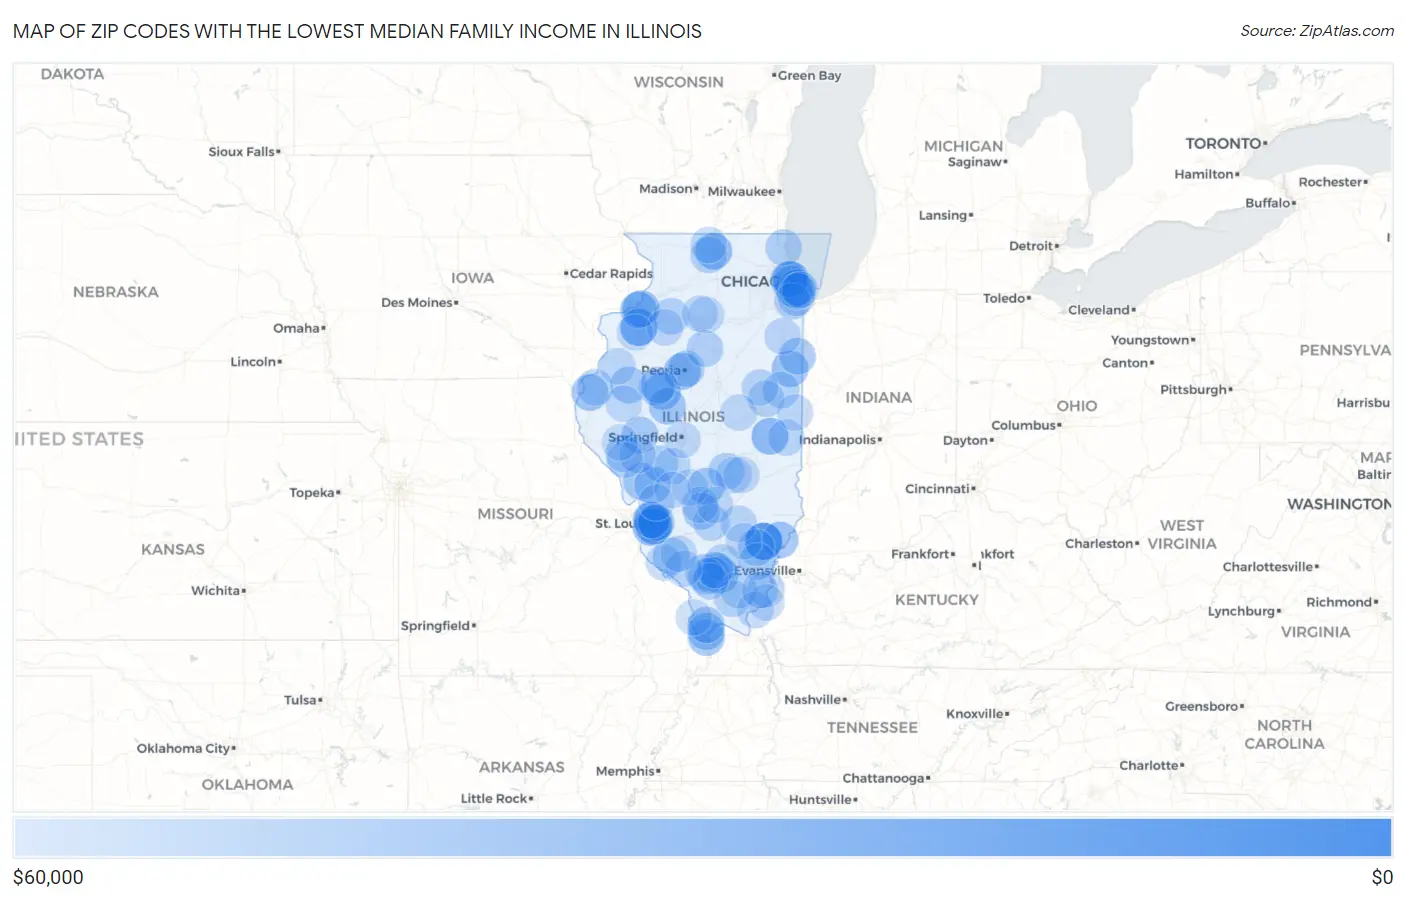This screenshot has height=899, width=1406.
Task: Click the Evansville city label
Action: 767,570
